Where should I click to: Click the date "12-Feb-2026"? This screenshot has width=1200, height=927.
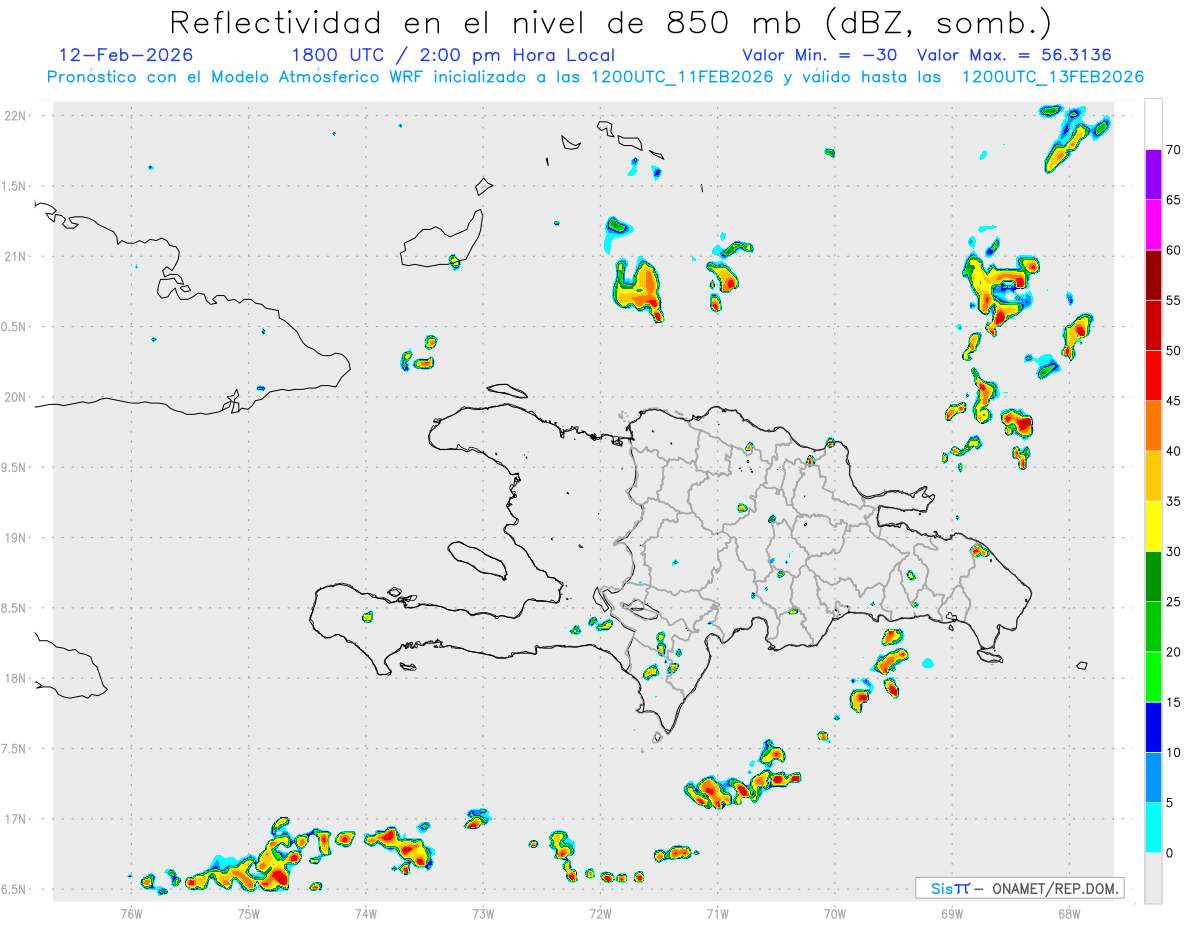pos(126,55)
